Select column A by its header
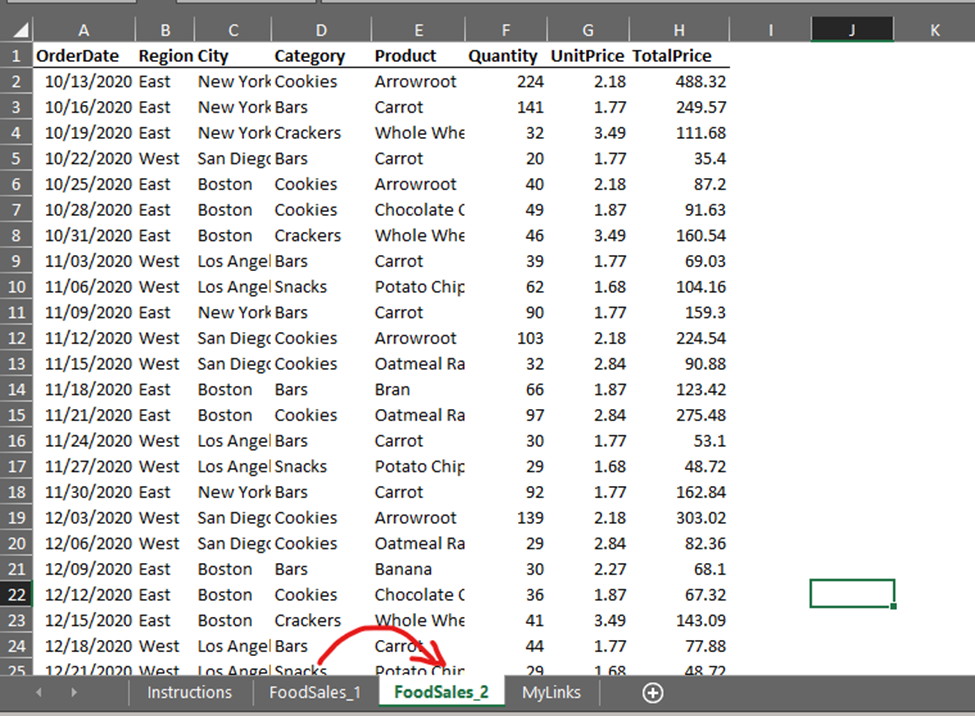Image resolution: width=975 pixels, height=716 pixels. point(83,28)
